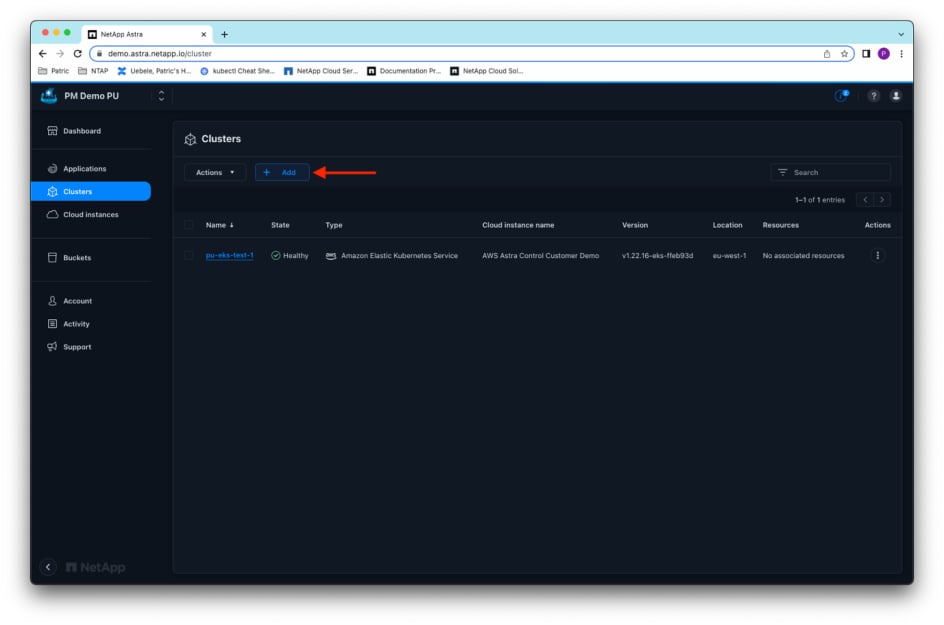The width and height of the screenshot is (944, 625).
Task: Click Amazon Elastic Kubernetes Service type cell
Action: coord(392,255)
